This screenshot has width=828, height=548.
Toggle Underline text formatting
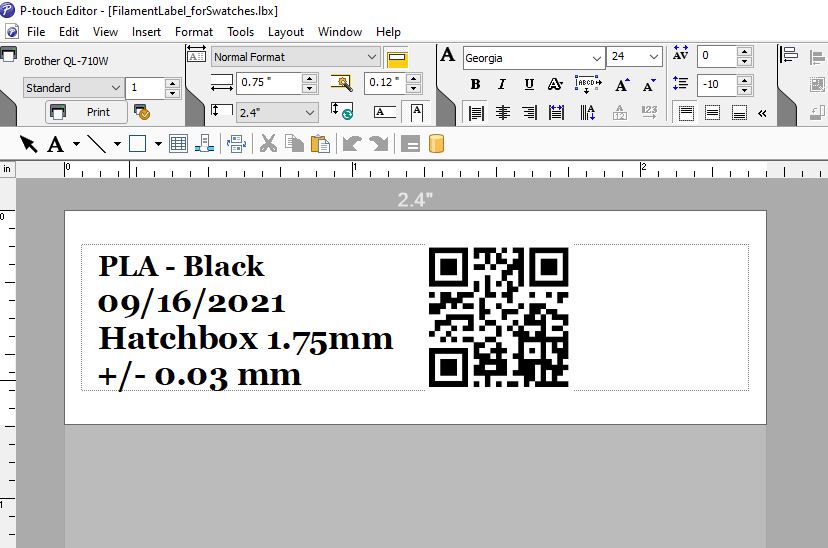point(528,85)
